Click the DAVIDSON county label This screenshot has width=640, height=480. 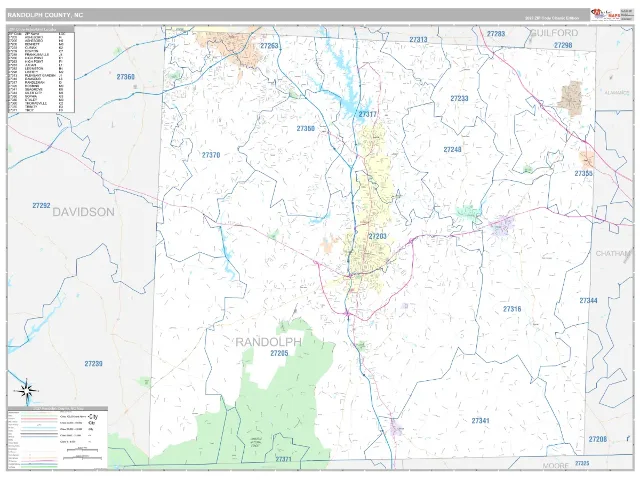(x=84, y=212)
